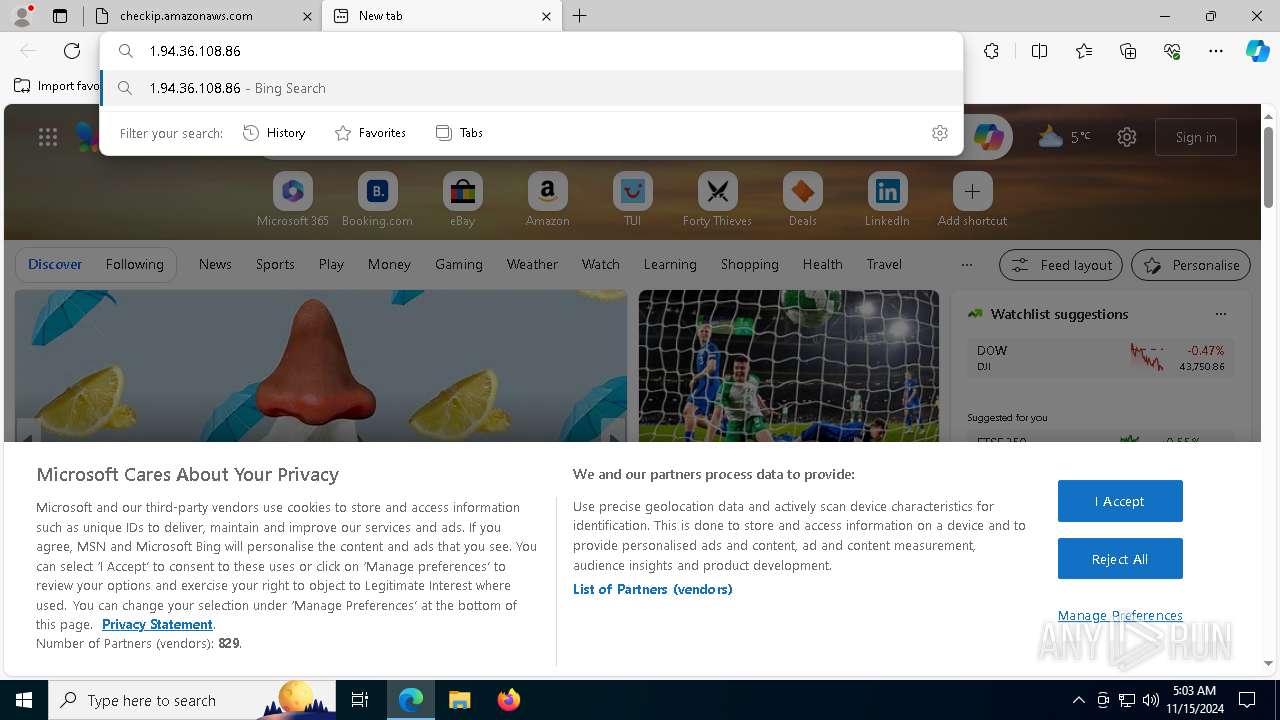Screen dimensions: 1280x720
Task: Open the browser profile icon
Action: pos(22,15)
